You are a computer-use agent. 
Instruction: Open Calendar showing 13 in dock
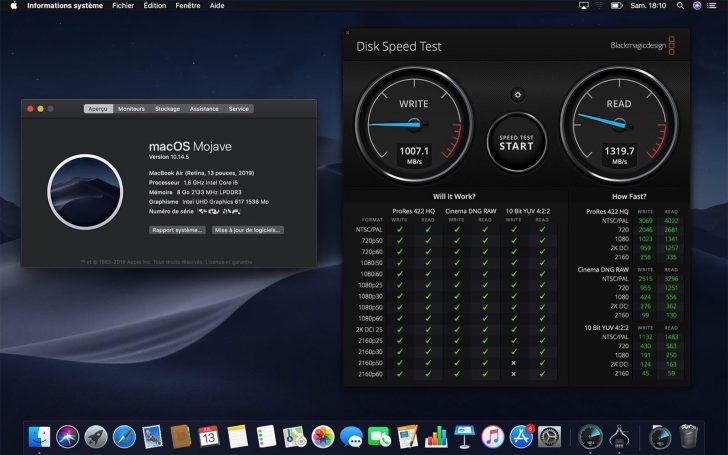(x=209, y=437)
